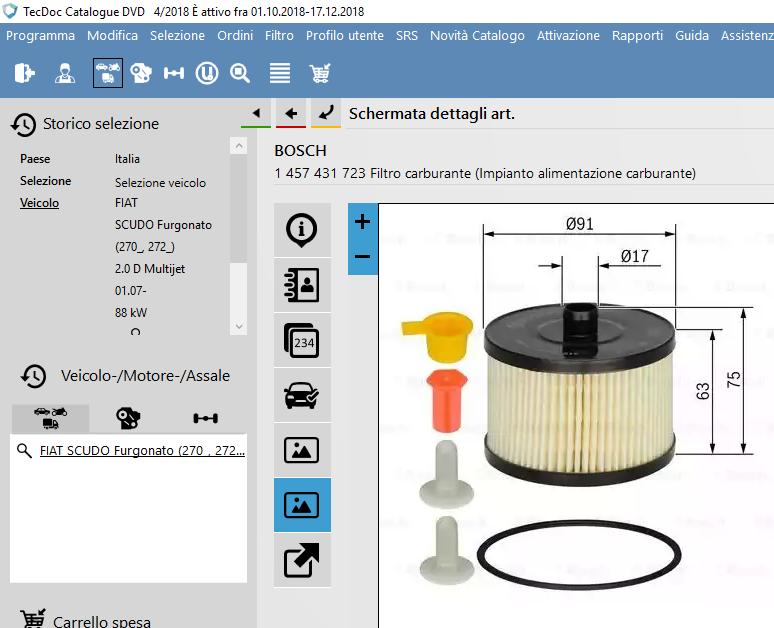
Task: Select the engine search toolbar icon
Action: (141, 73)
